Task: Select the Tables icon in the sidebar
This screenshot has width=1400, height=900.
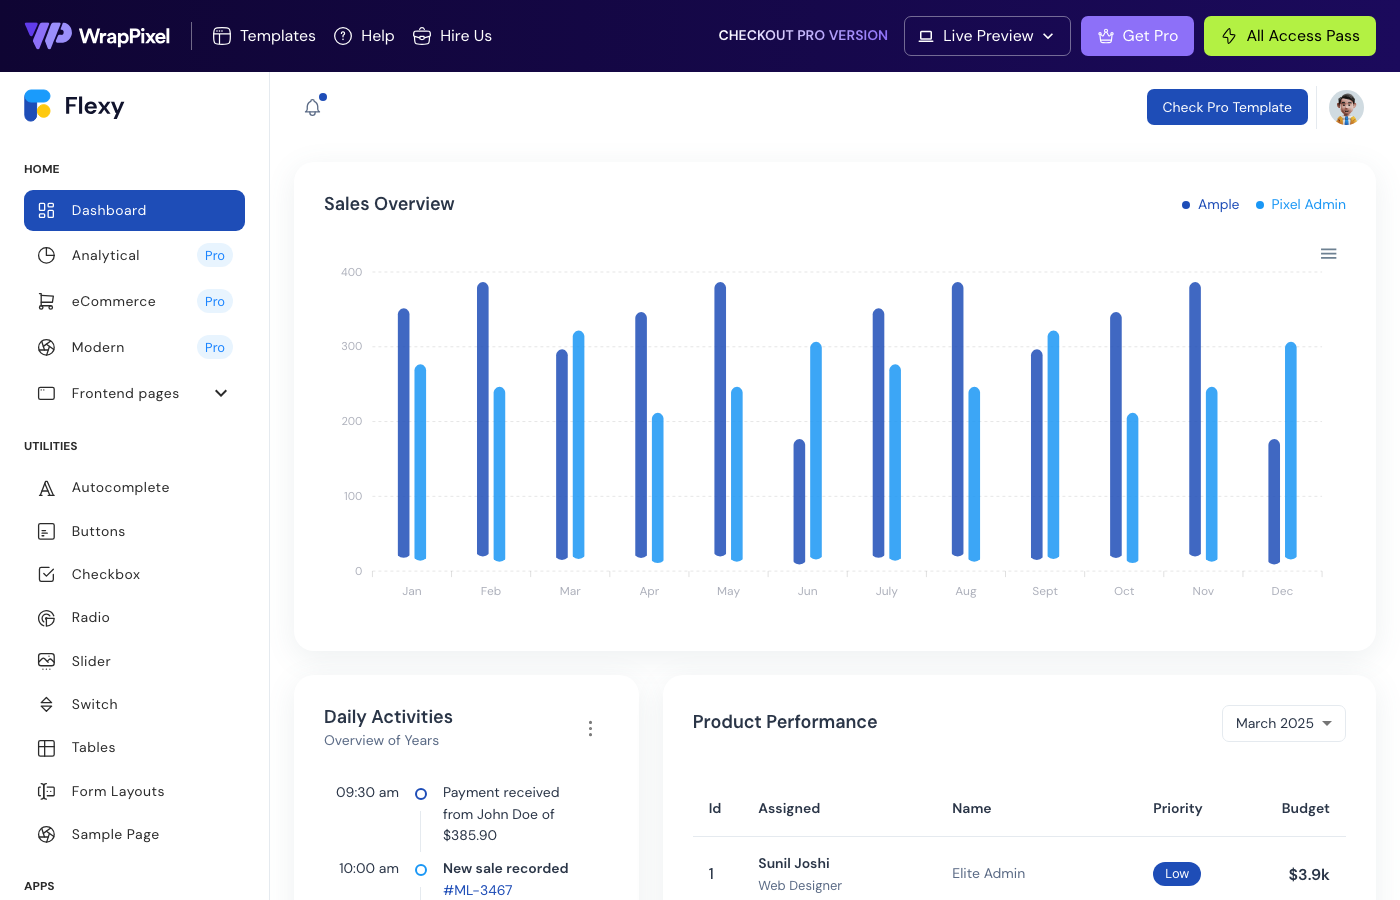Action: click(x=46, y=747)
